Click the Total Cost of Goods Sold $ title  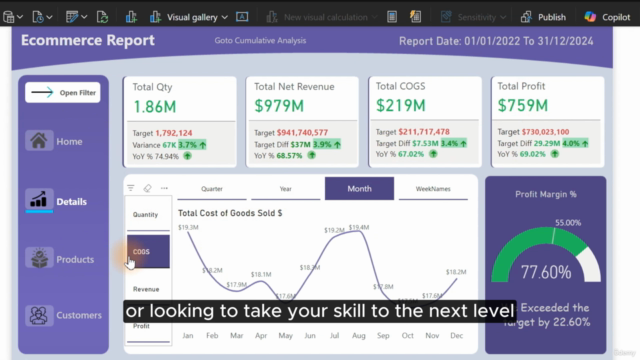pyautogui.click(x=230, y=213)
